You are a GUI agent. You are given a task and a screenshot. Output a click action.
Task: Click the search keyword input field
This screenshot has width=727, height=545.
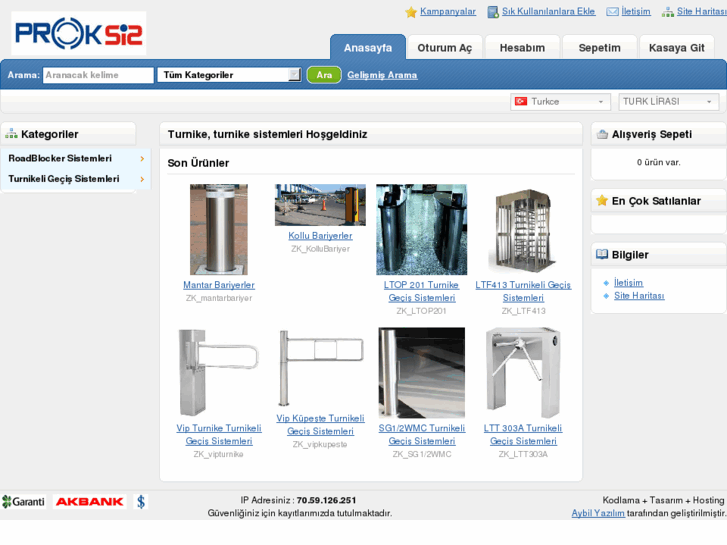coord(98,75)
